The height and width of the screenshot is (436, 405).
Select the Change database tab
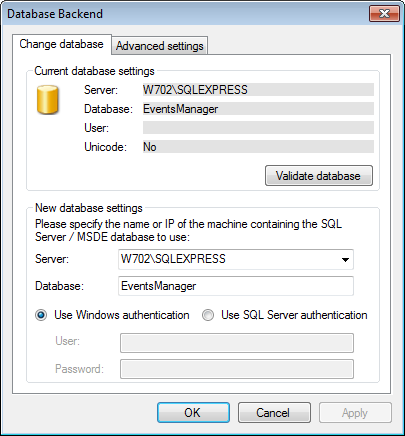click(x=62, y=44)
